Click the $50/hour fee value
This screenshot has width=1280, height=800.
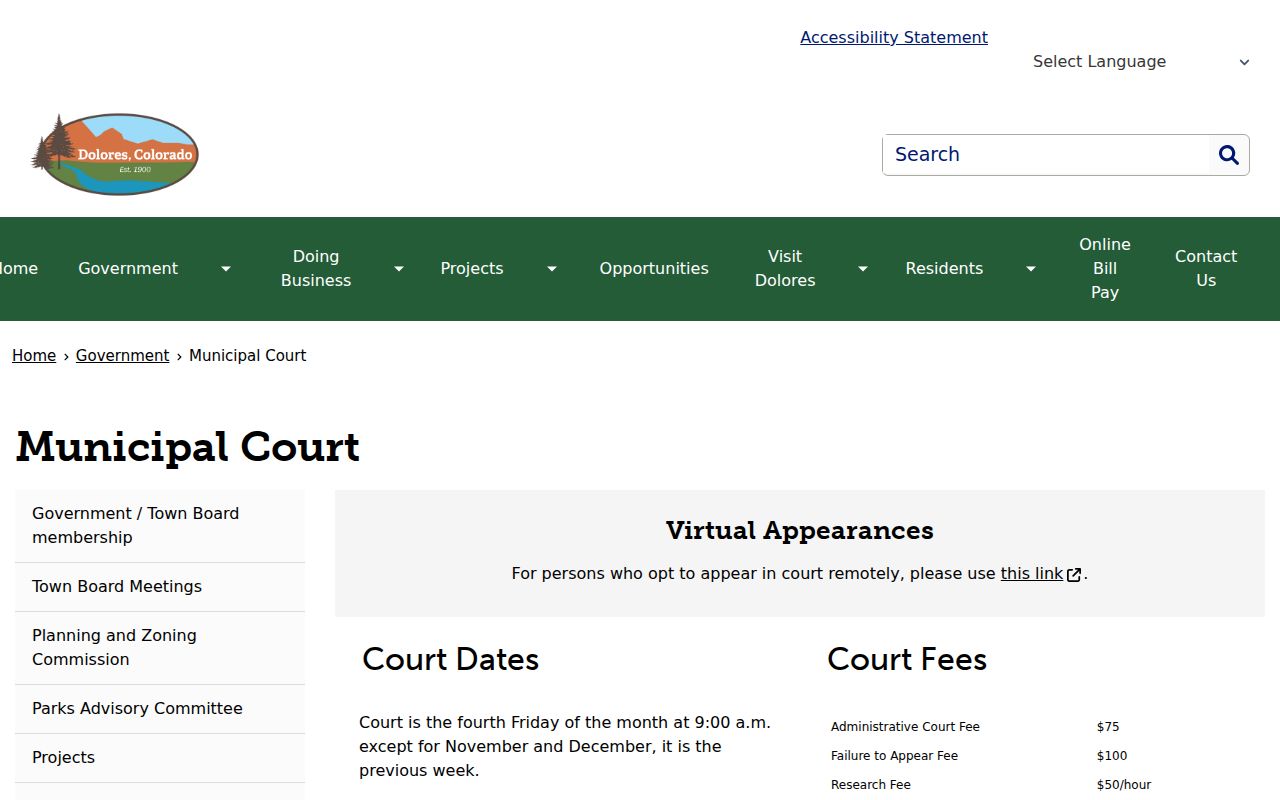click(1124, 785)
